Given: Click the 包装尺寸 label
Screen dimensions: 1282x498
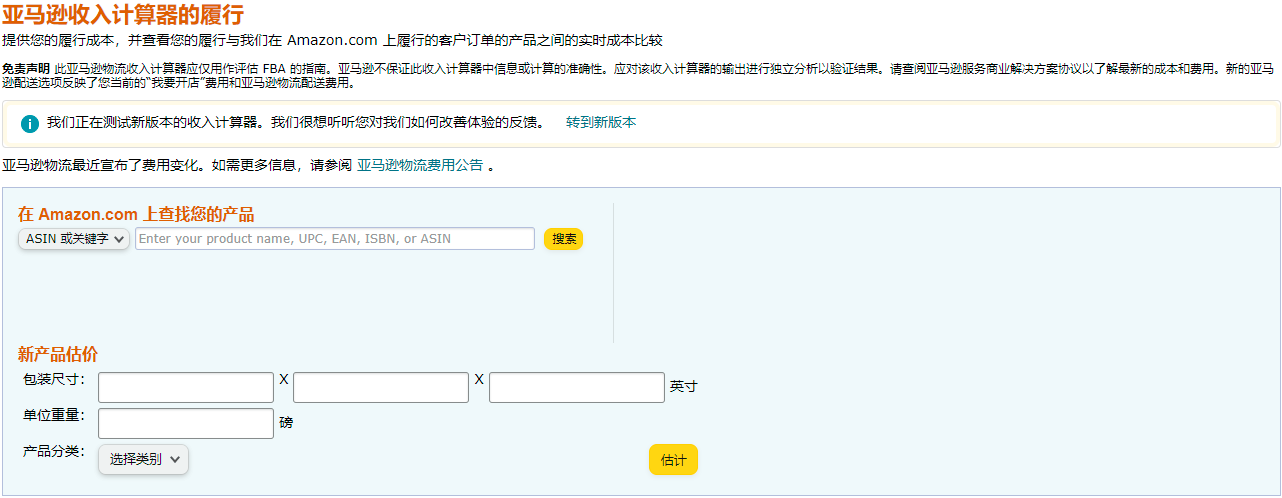Looking at the screenshot, I should (54, 379).
